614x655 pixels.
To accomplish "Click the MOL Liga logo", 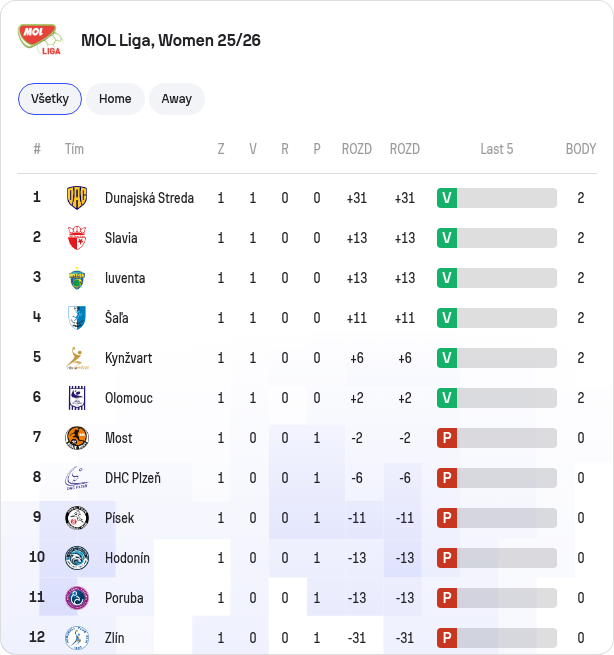I will [41, 40].
